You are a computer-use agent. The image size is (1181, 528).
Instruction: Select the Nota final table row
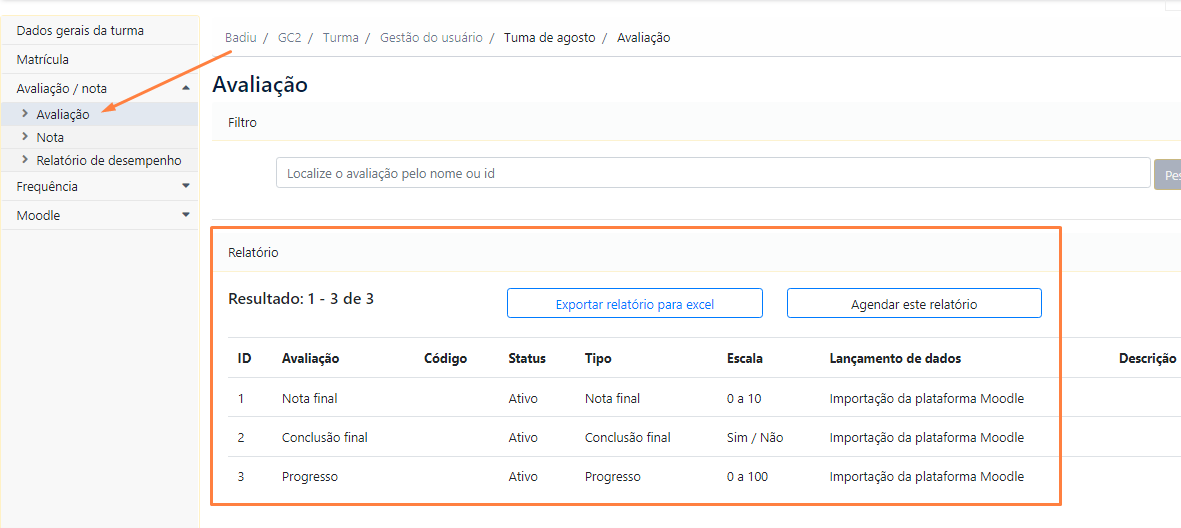(704, 398)
